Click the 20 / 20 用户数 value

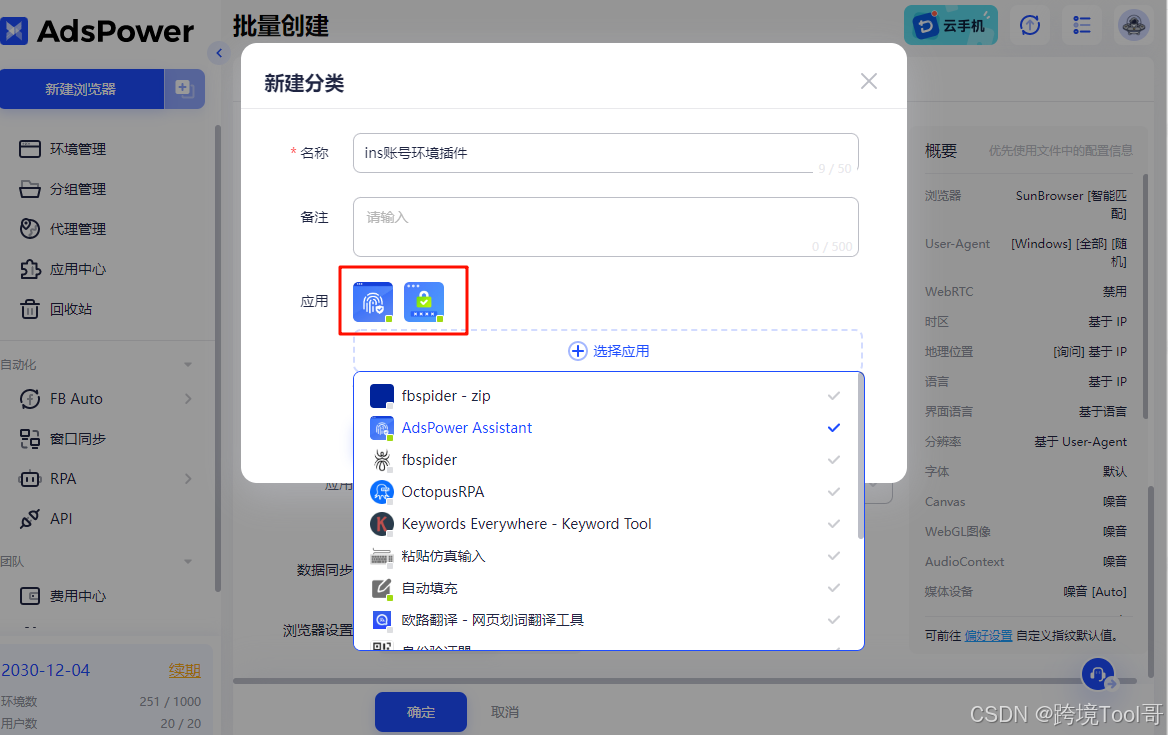click(x=180, y=723)
